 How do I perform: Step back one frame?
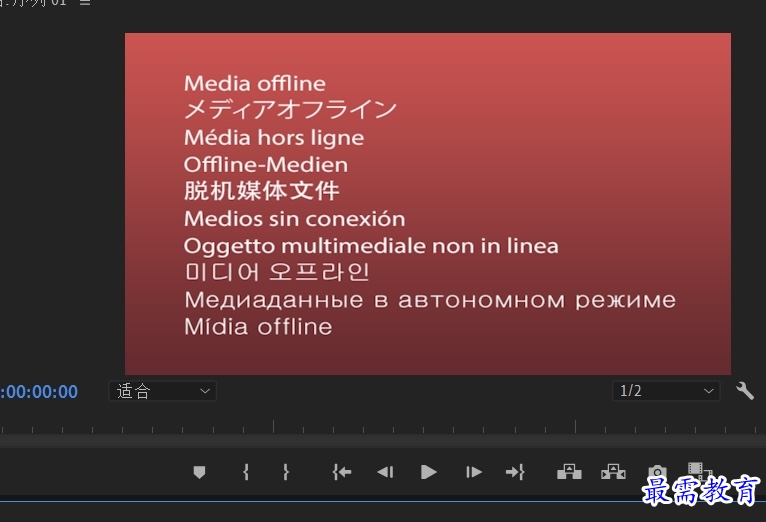[385, 472]
